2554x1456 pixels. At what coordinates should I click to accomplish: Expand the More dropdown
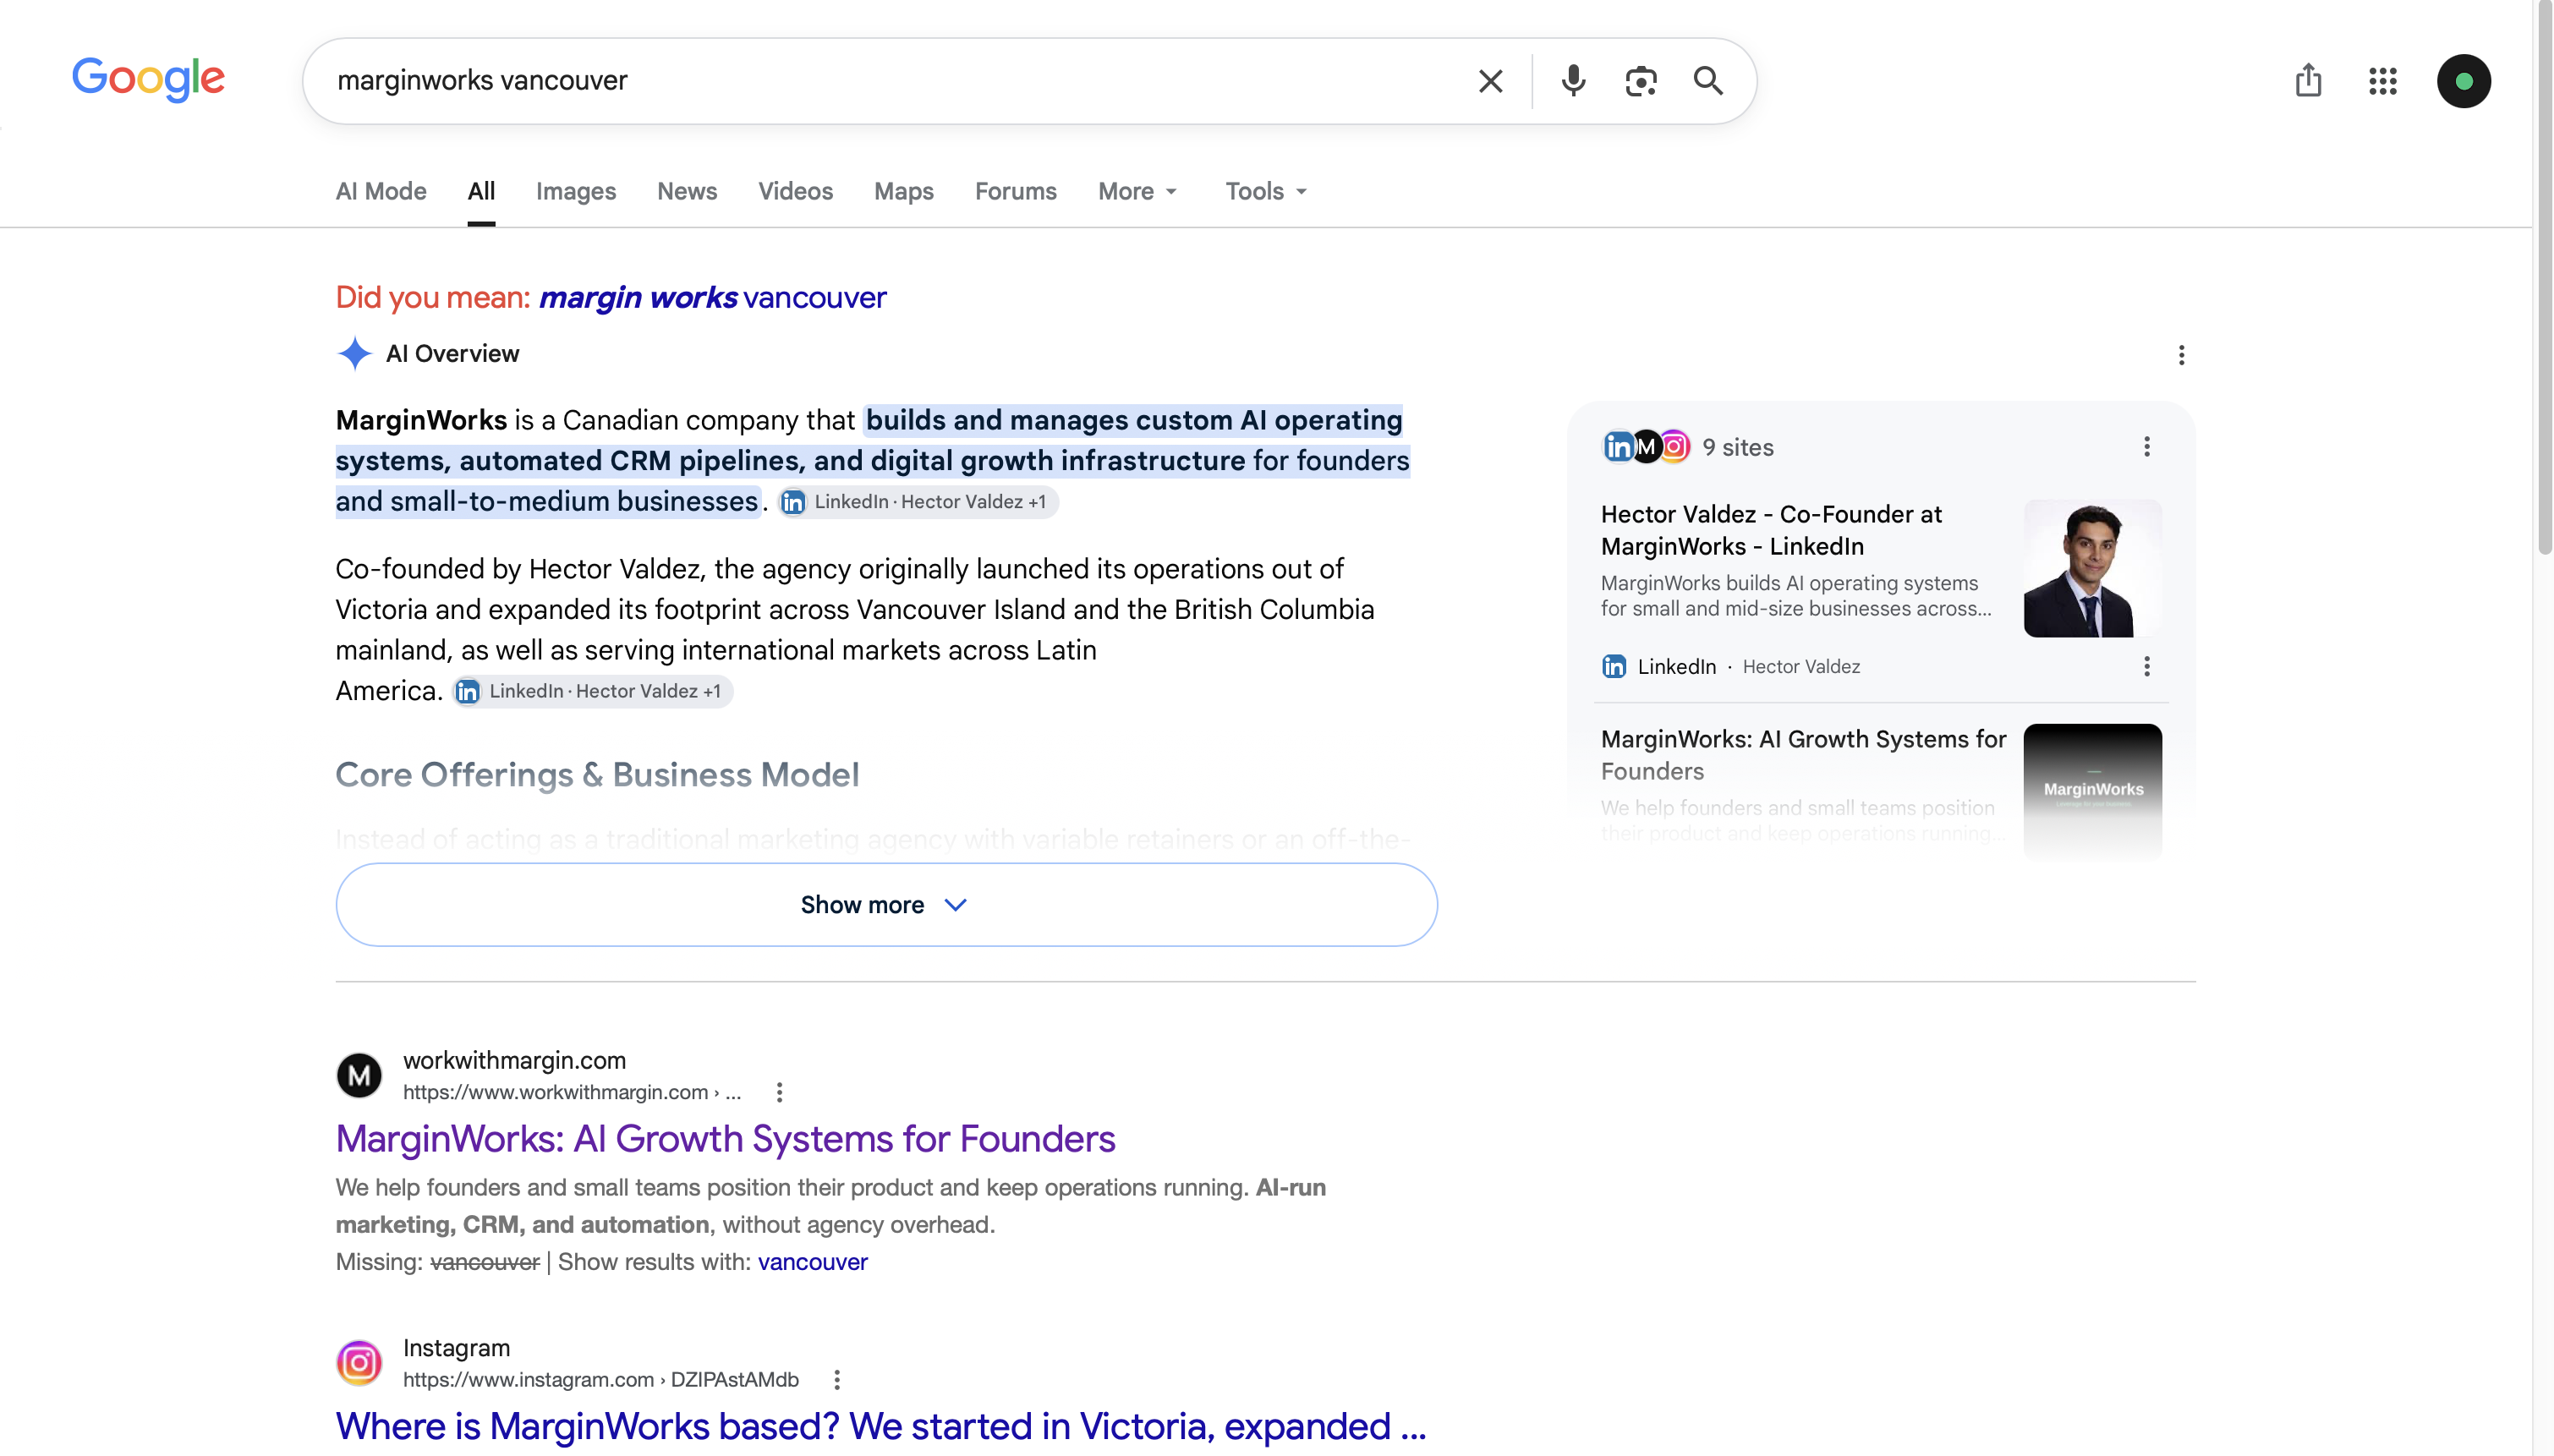pos(1138,191)
